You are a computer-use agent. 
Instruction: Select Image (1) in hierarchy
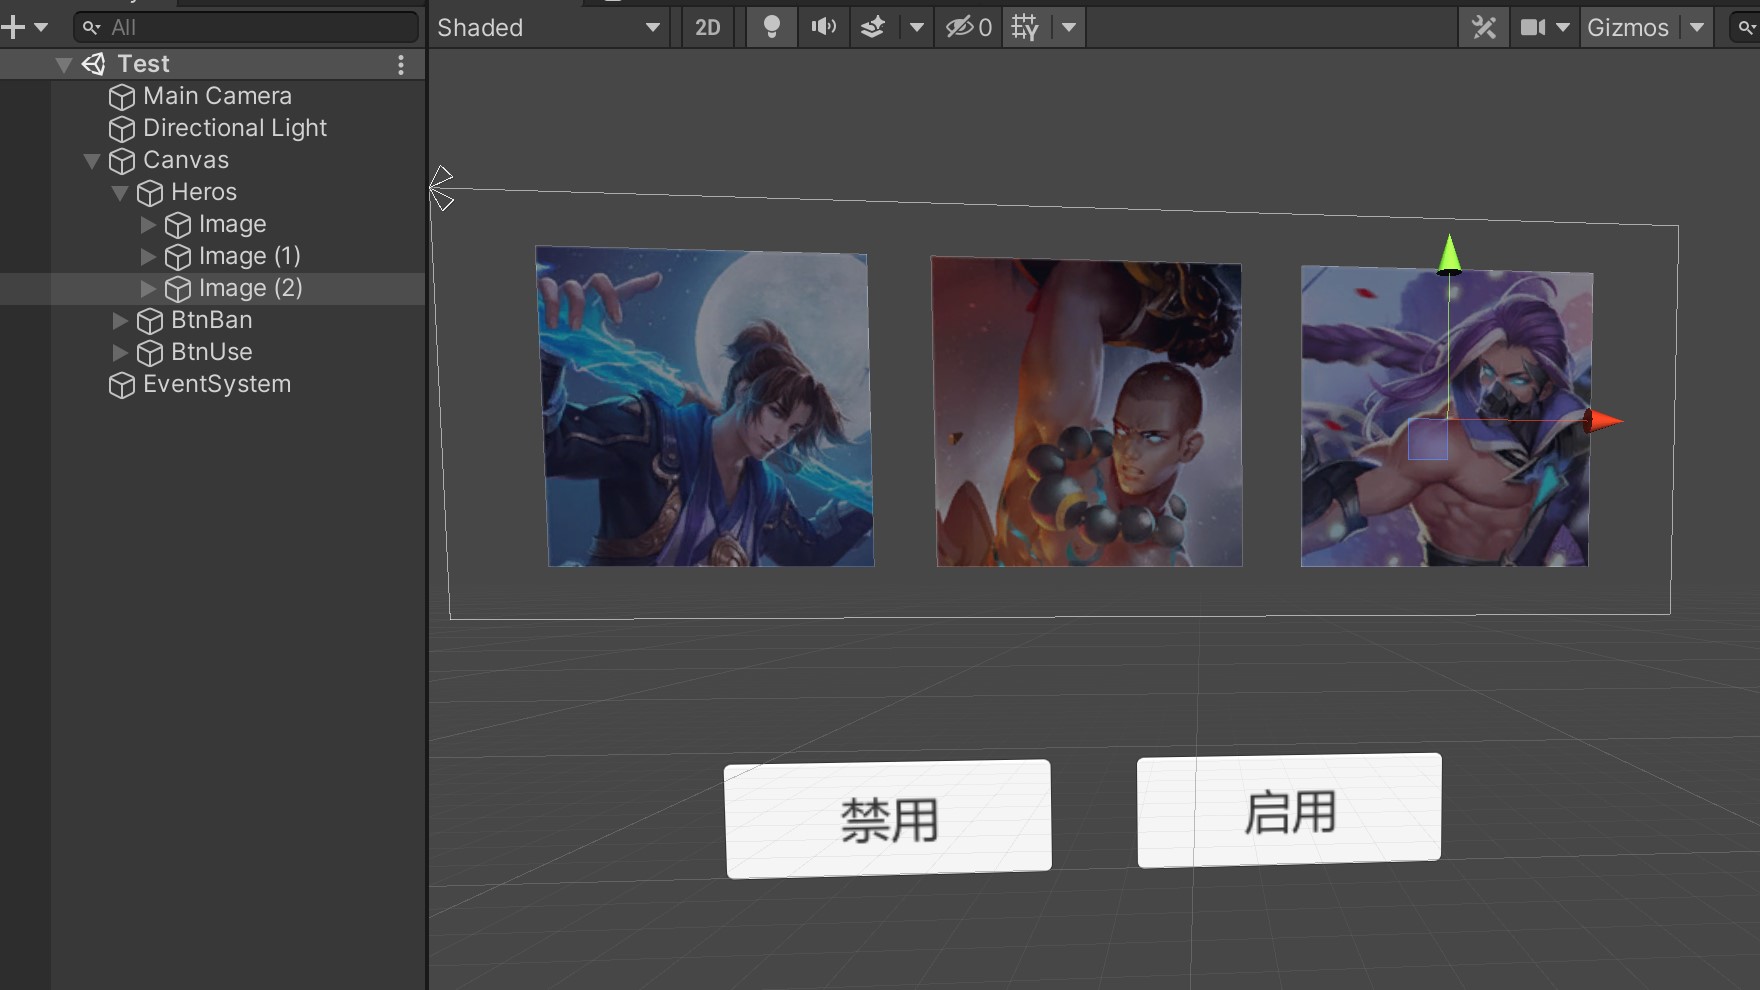point(249,256)
